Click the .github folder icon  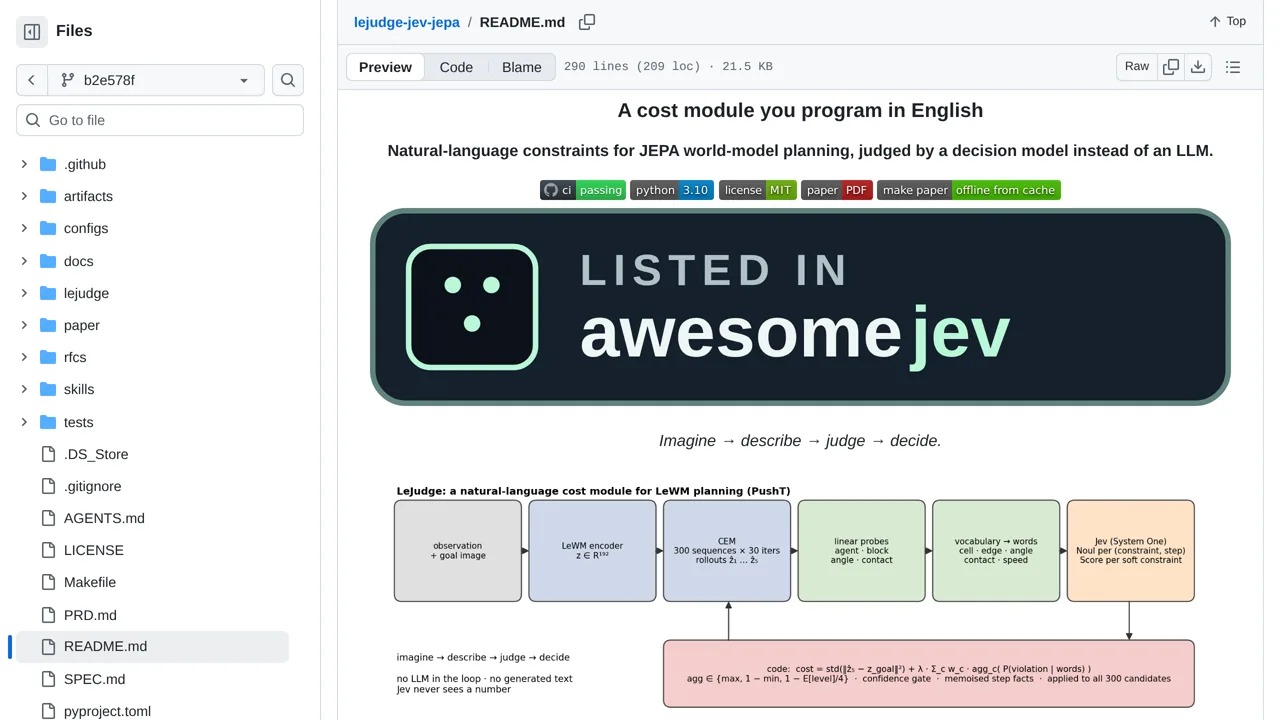point(48,164)
